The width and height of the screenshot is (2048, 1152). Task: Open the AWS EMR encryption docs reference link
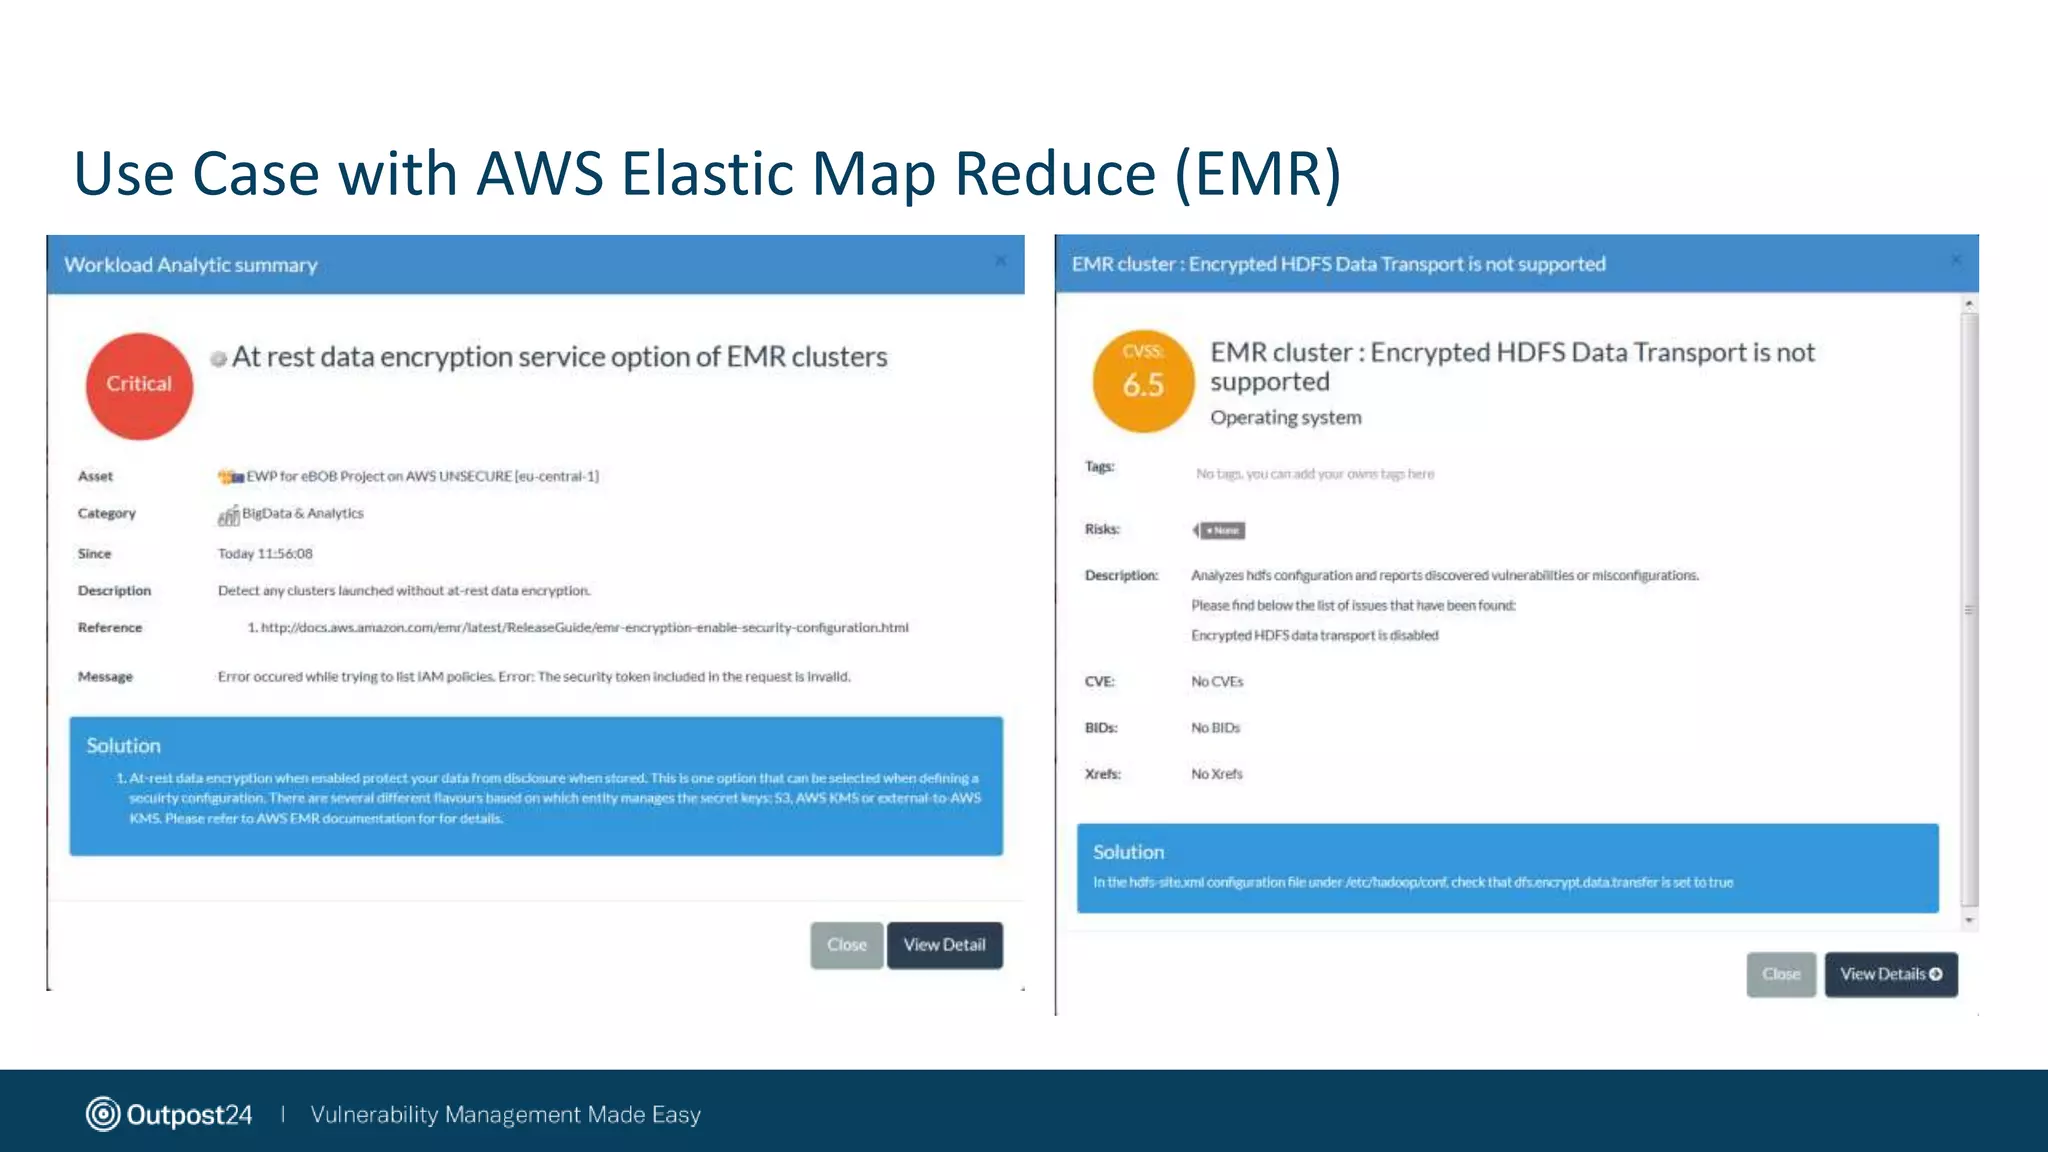tap(584, 628)
